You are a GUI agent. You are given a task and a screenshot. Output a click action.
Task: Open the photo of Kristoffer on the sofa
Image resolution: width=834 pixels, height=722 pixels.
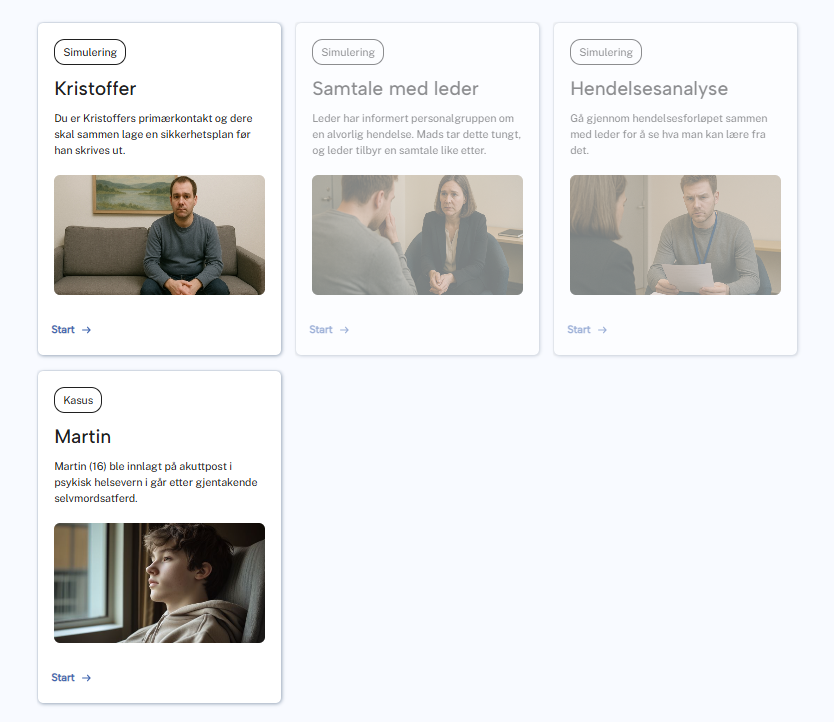coord(159,235)
